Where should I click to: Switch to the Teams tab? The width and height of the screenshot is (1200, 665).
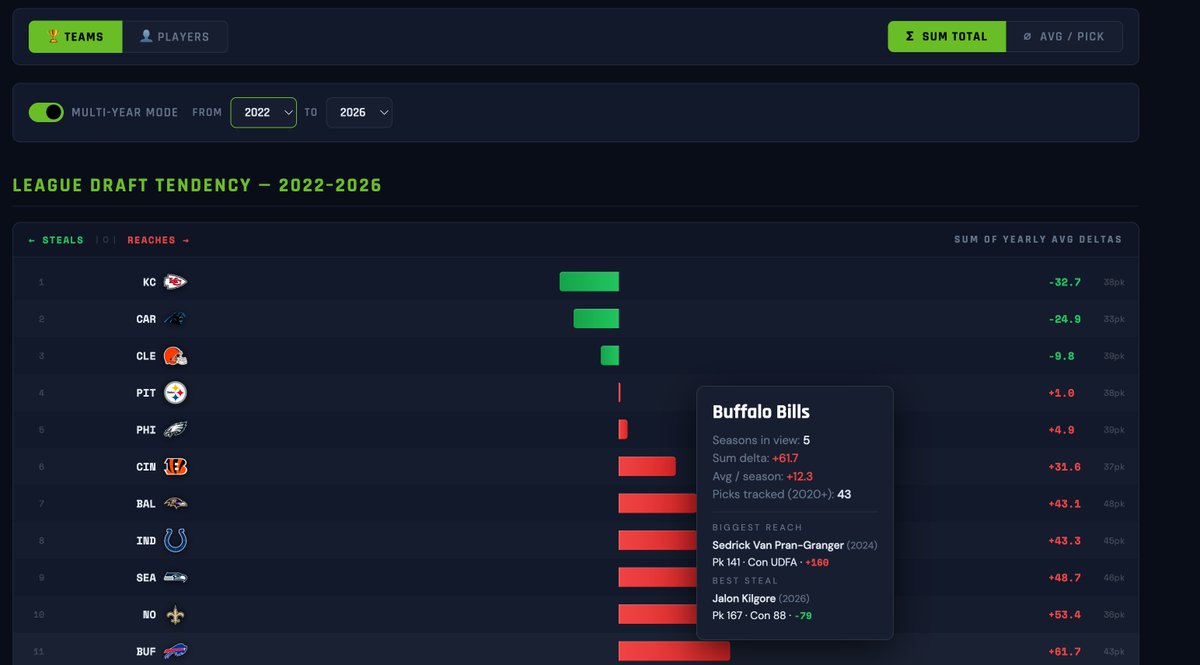tap(75, 37)
